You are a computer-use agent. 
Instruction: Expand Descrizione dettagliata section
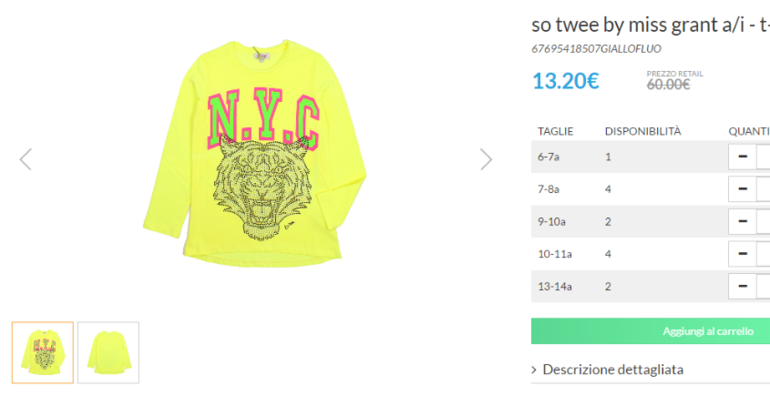click(x=612, y=370)
